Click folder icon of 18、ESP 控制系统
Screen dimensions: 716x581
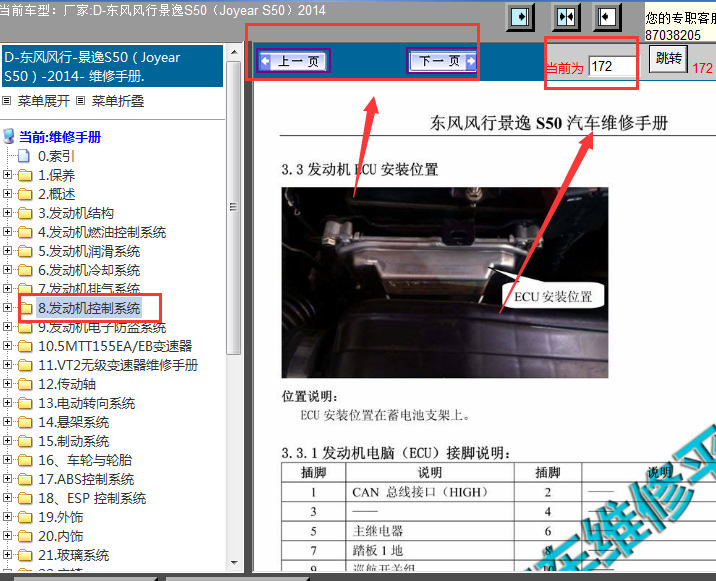click(25, 499)
